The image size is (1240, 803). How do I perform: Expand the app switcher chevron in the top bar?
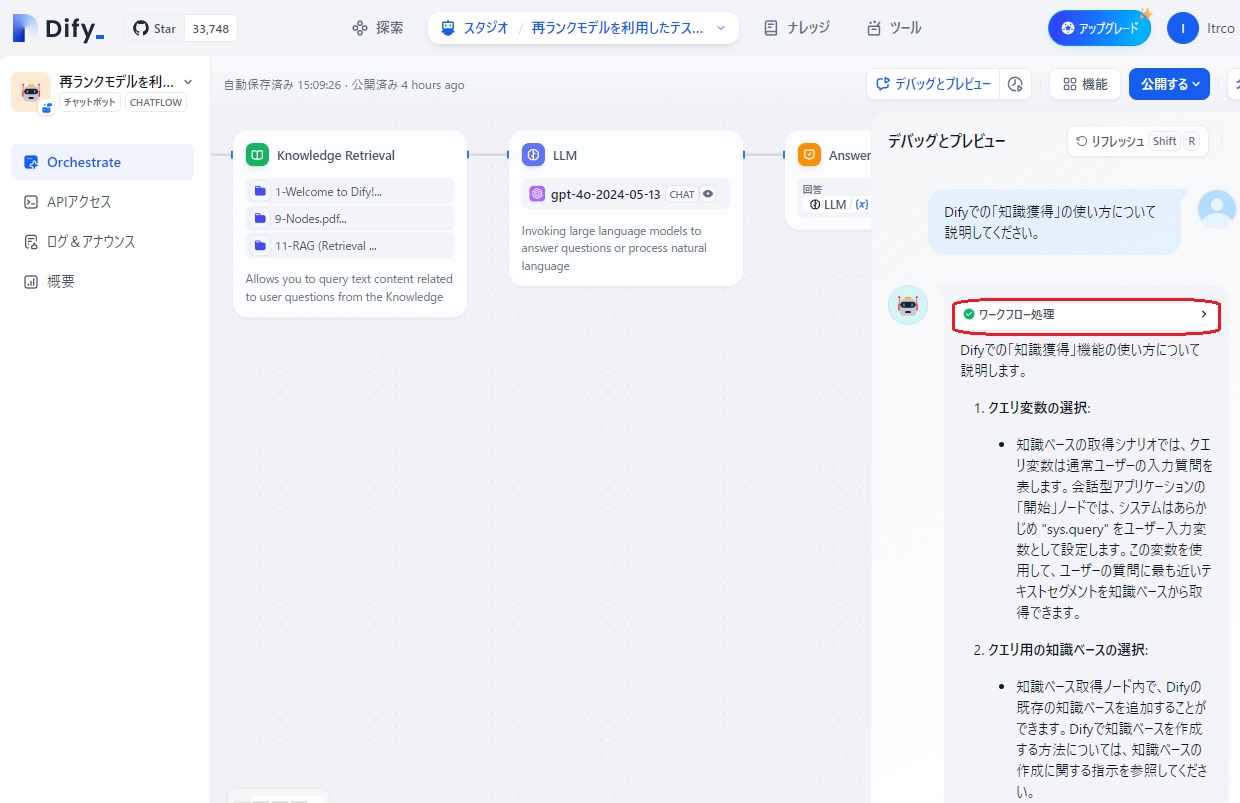pos(721,28)
